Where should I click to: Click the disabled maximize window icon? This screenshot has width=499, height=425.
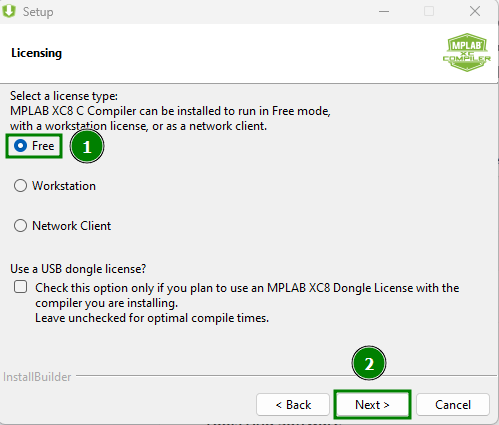pos(429,11)
